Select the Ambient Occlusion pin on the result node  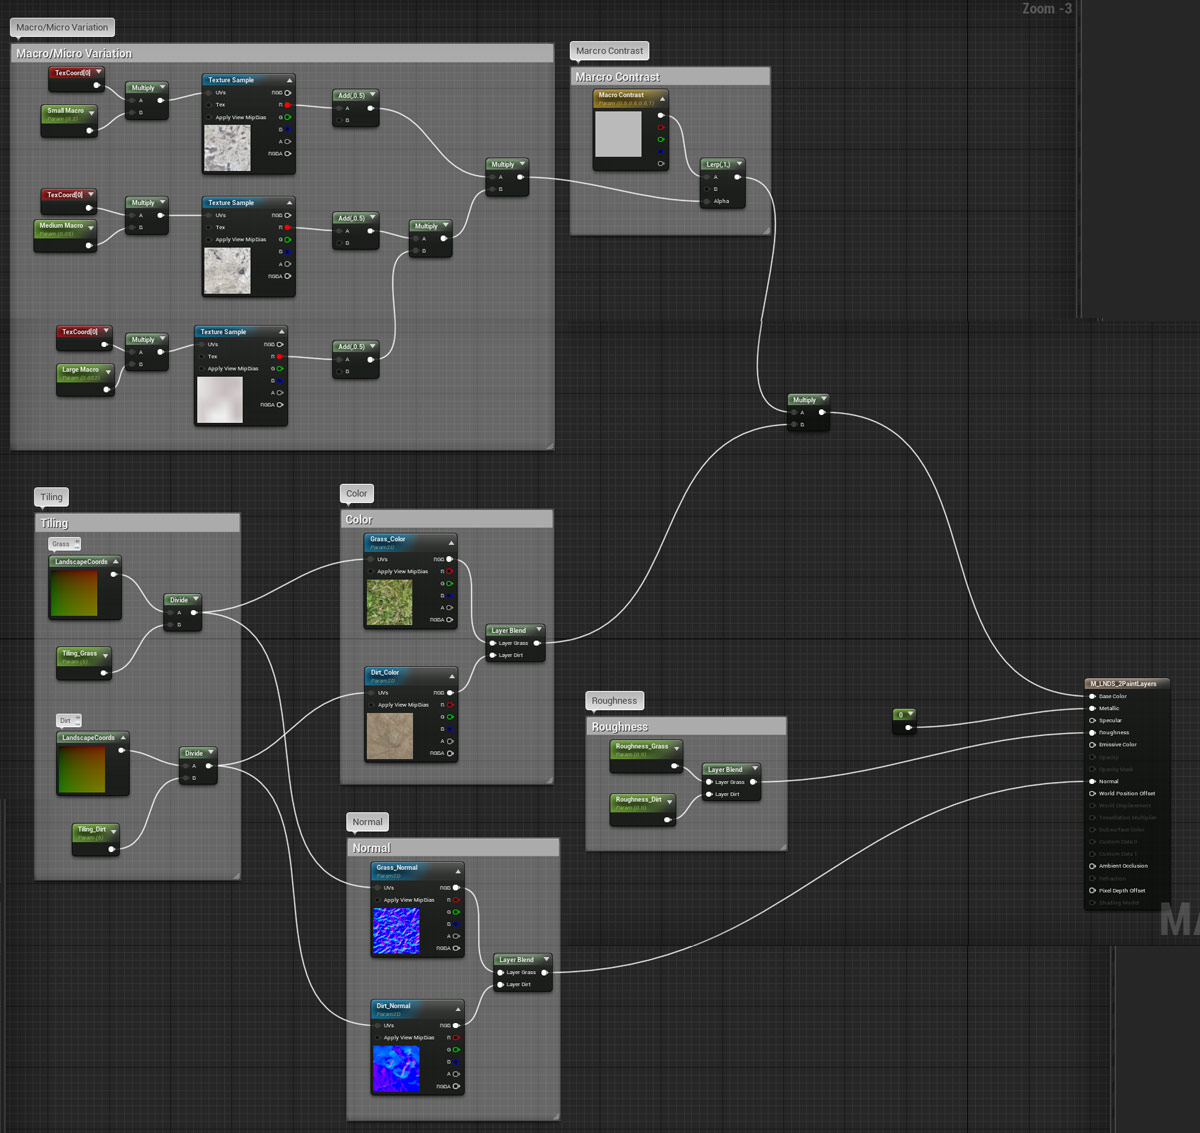(x=1092, y=866)
